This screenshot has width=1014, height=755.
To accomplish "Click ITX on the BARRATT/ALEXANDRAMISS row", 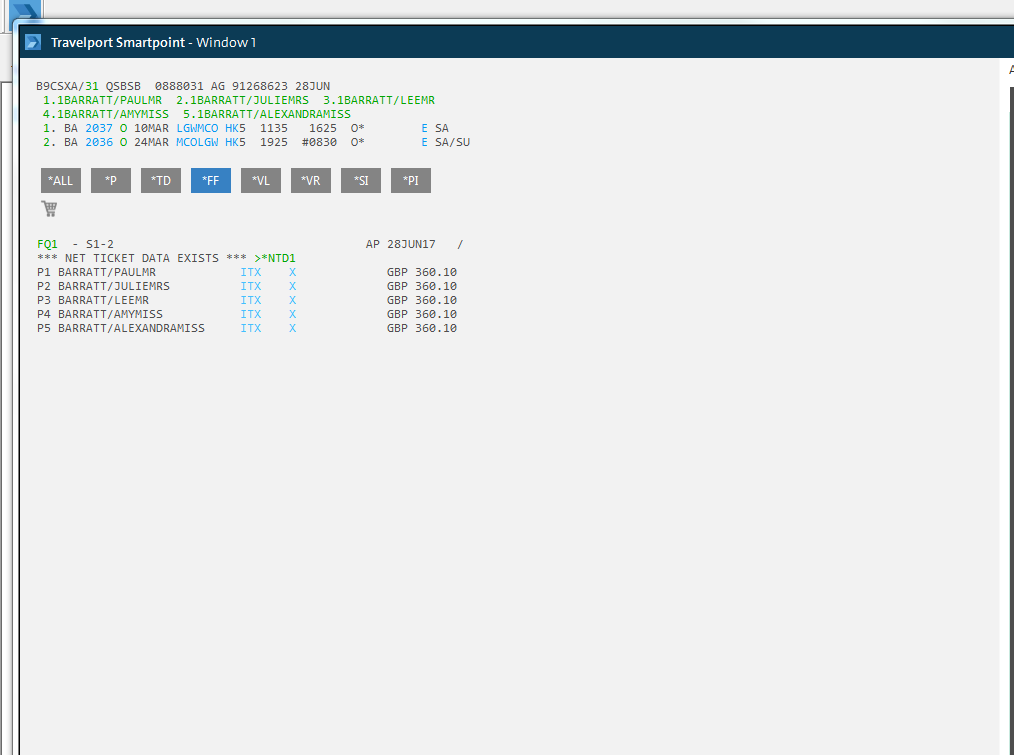I will (251, 328).
